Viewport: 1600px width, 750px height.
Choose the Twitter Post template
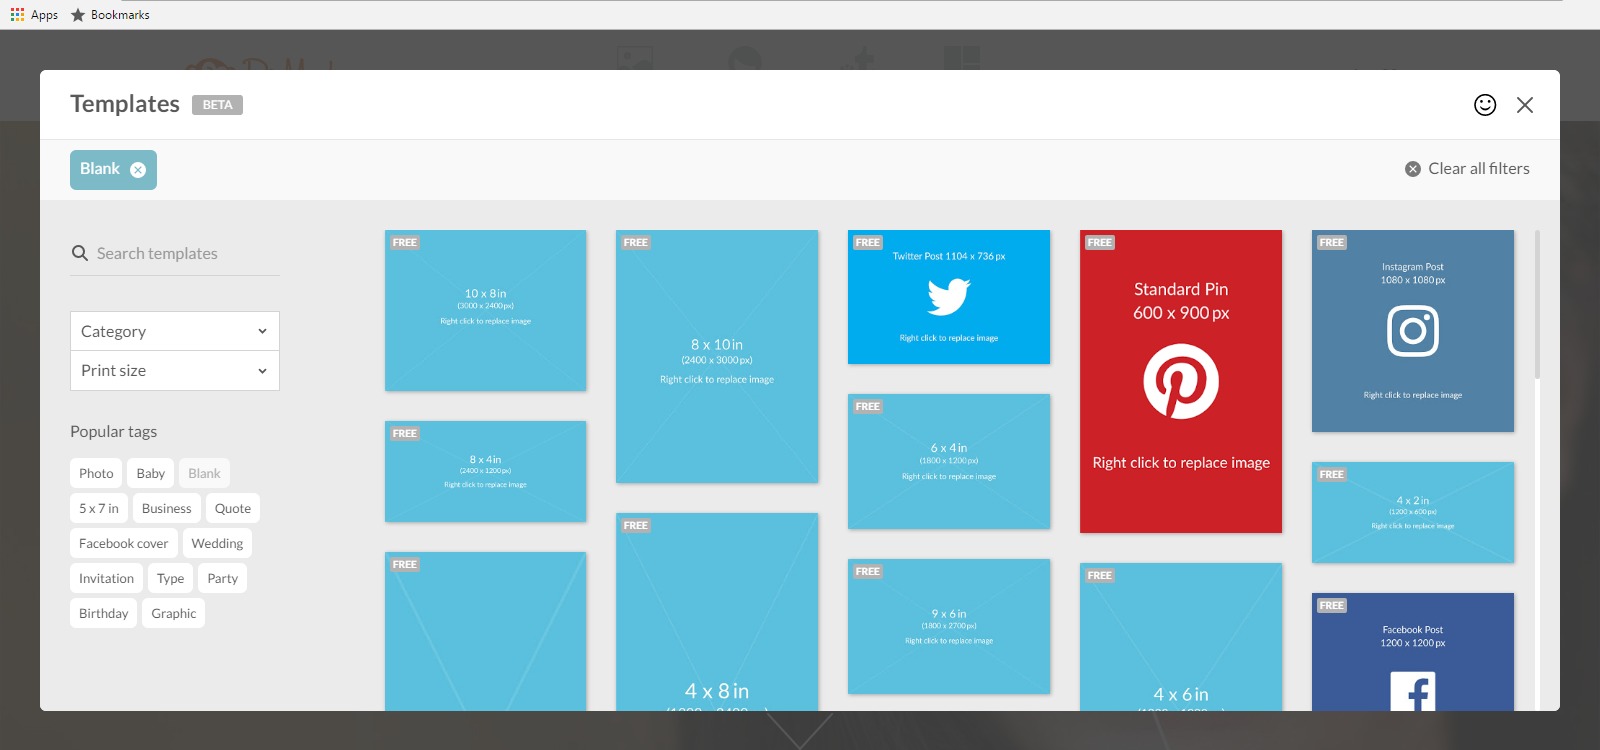click(949, 297)
